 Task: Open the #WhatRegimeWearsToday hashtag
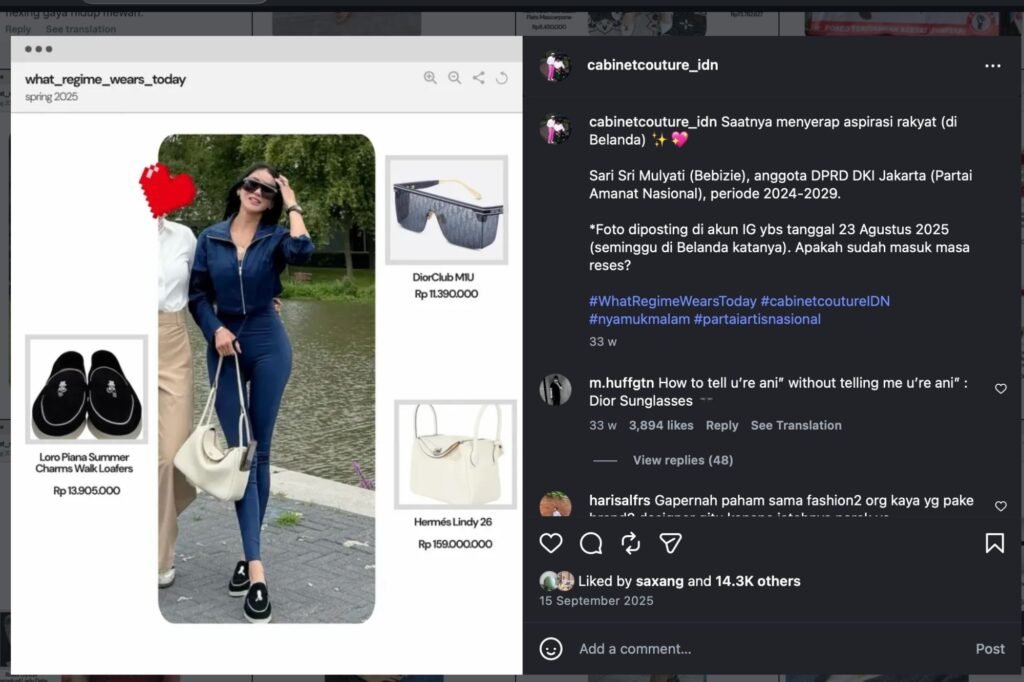point(672,301)
